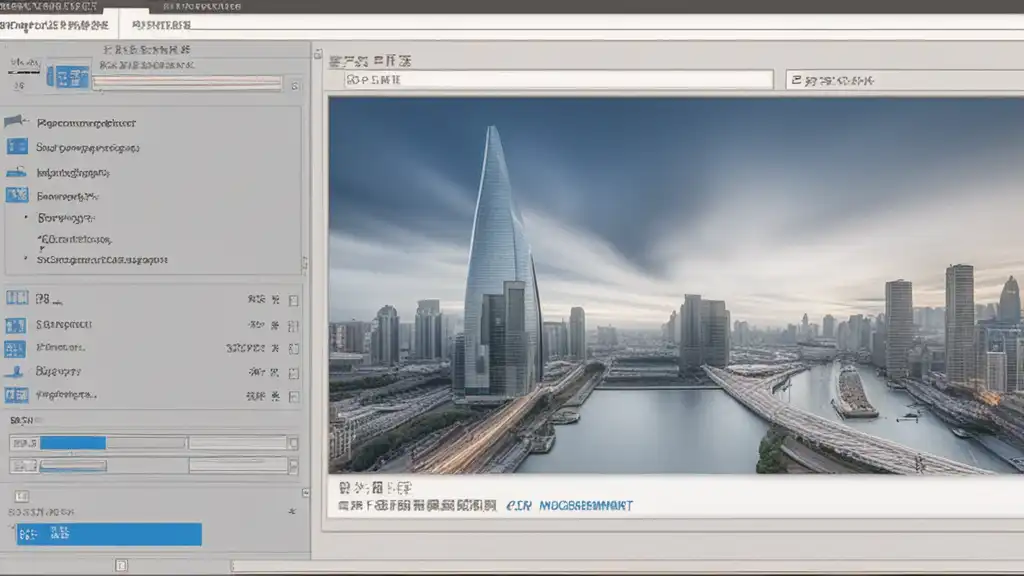Toggle the checkbox on the first lower list row
Screen dimensions: 1024x576
pos(293,299)
